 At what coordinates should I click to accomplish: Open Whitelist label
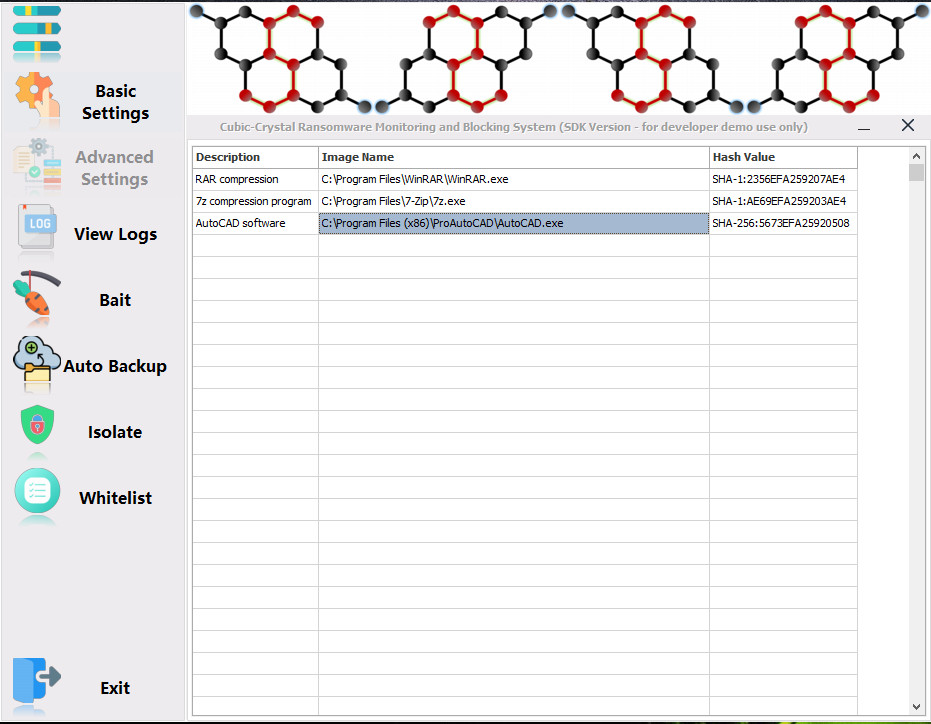click(x=116, y=498)
